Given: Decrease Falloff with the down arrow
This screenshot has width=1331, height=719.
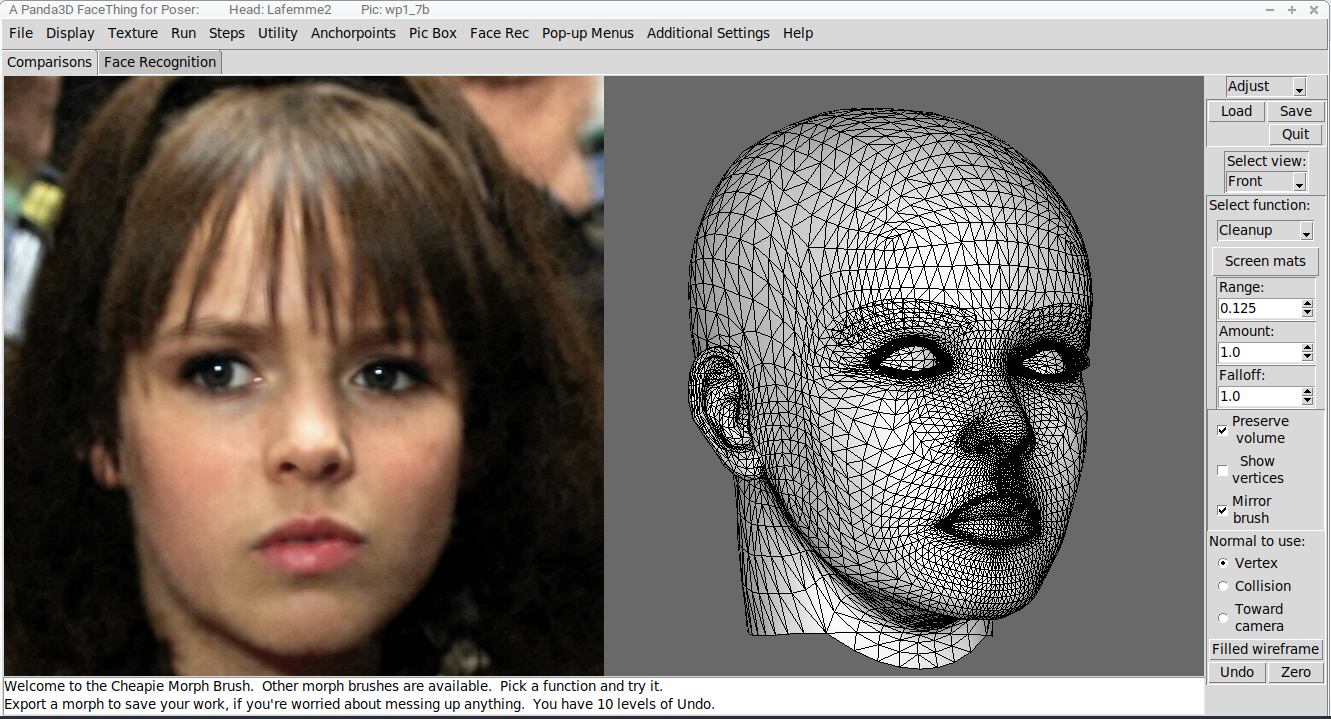Looking at the screenshot, I should 1307,401.
